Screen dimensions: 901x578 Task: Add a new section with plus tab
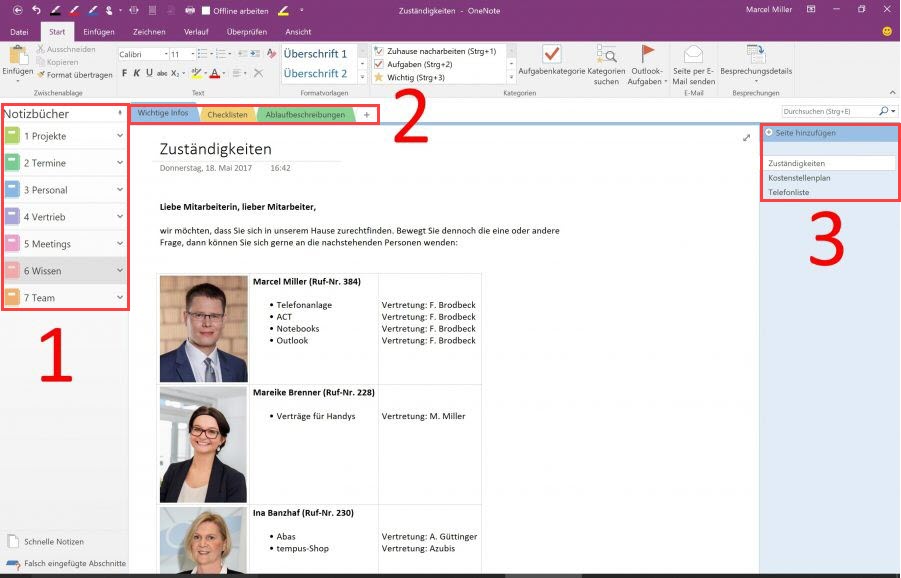(x=367, y=114)
